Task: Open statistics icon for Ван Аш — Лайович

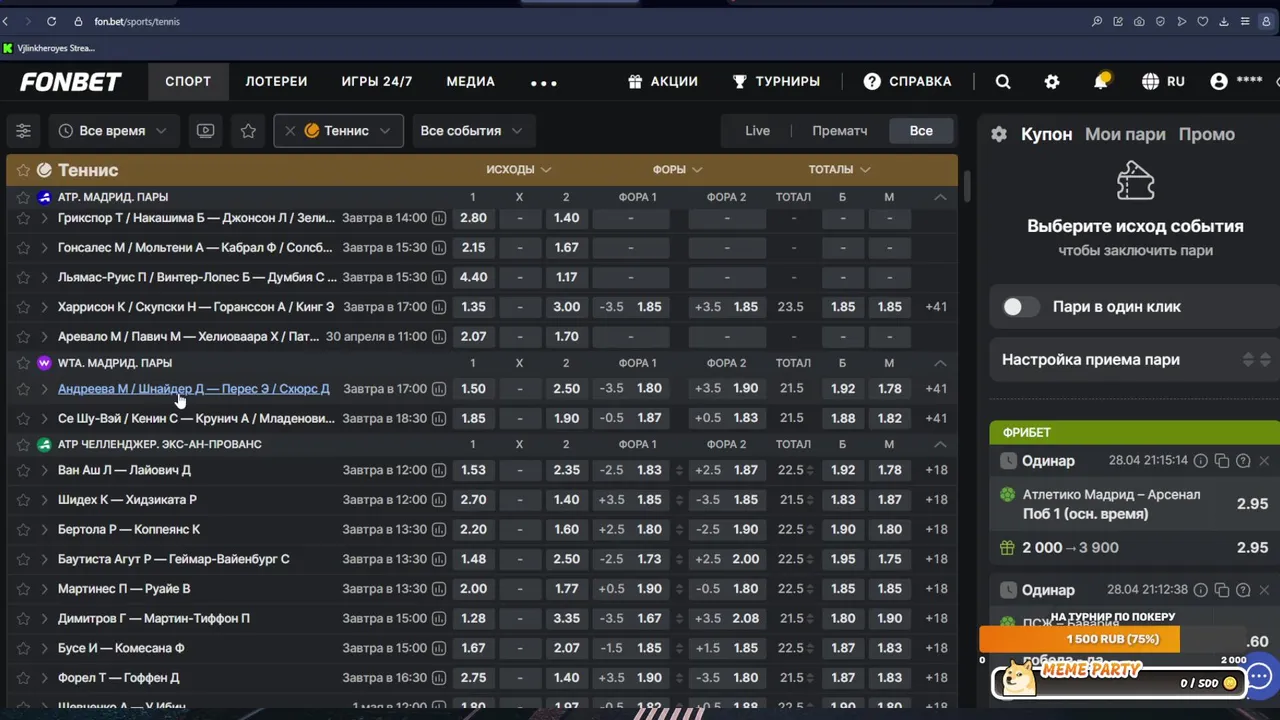Action: (x=438, y=470)
